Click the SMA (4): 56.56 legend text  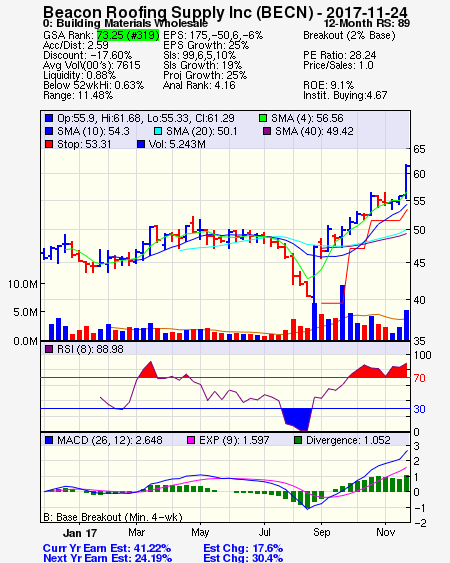coord(307,118)
